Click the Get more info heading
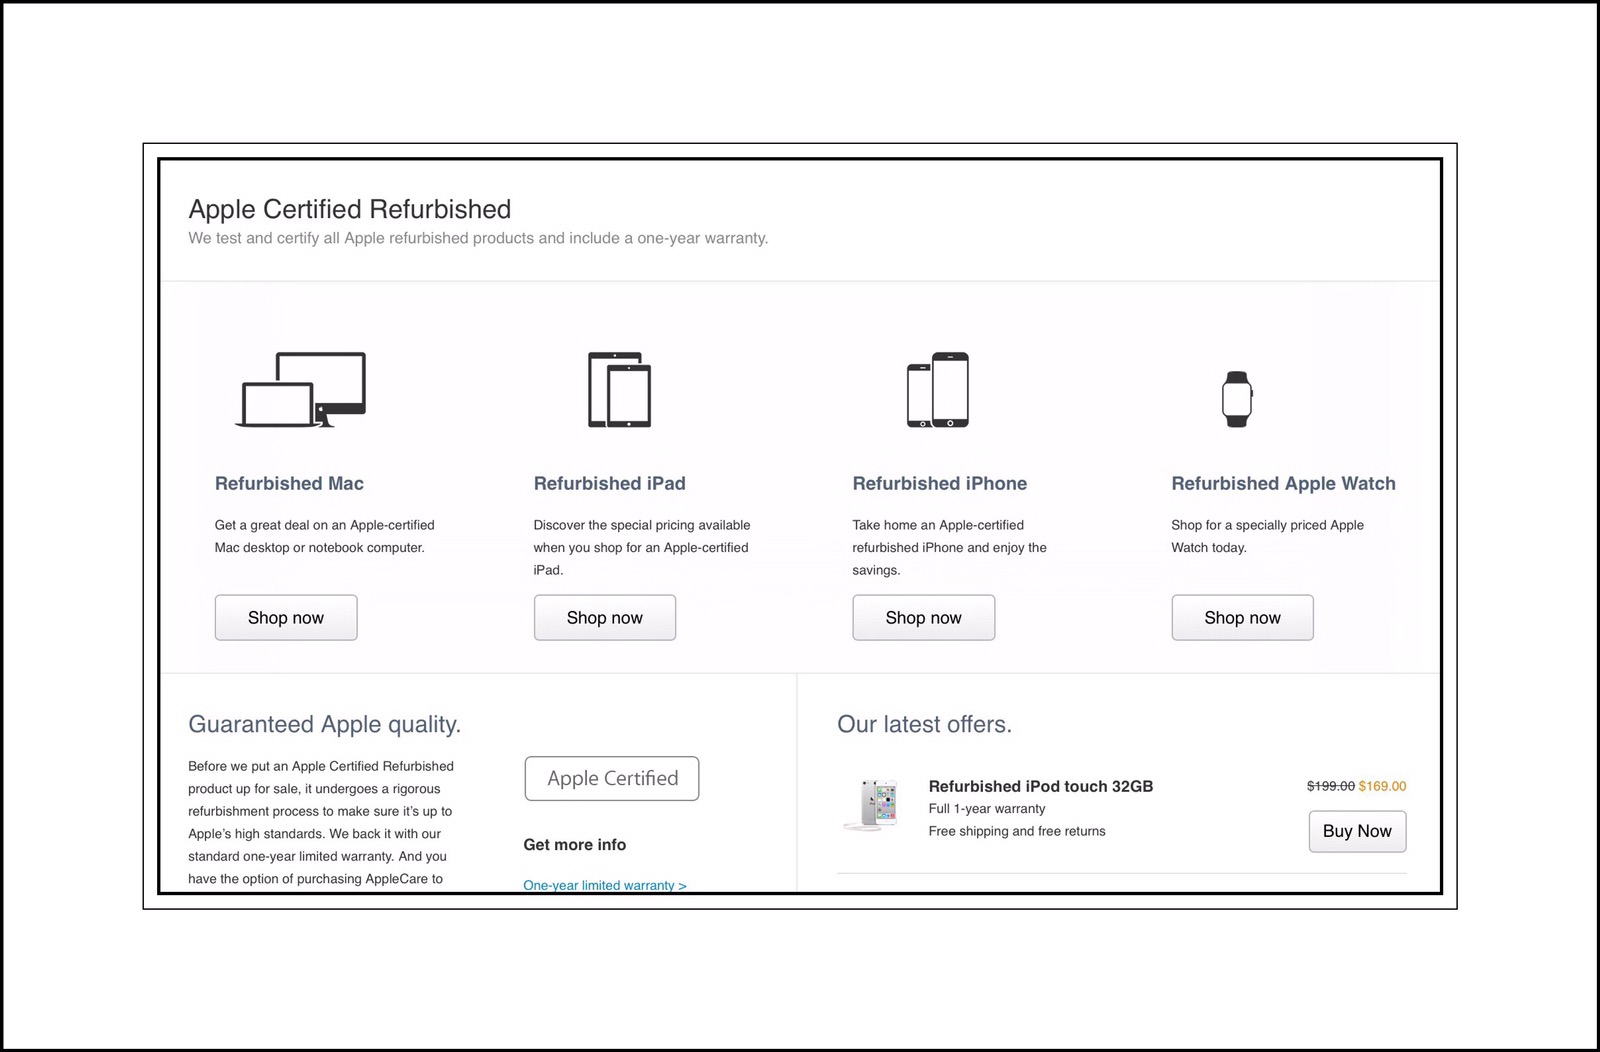The image size is (1600, 1052). point(574,845)
